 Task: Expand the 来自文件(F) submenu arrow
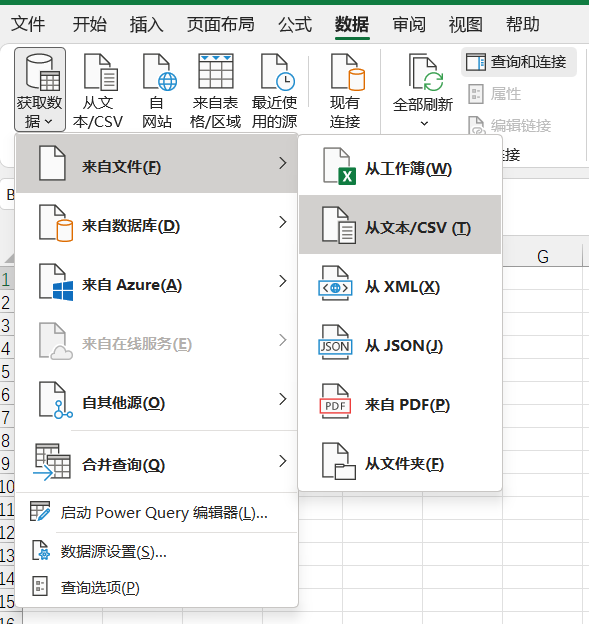tap(283, 163)
